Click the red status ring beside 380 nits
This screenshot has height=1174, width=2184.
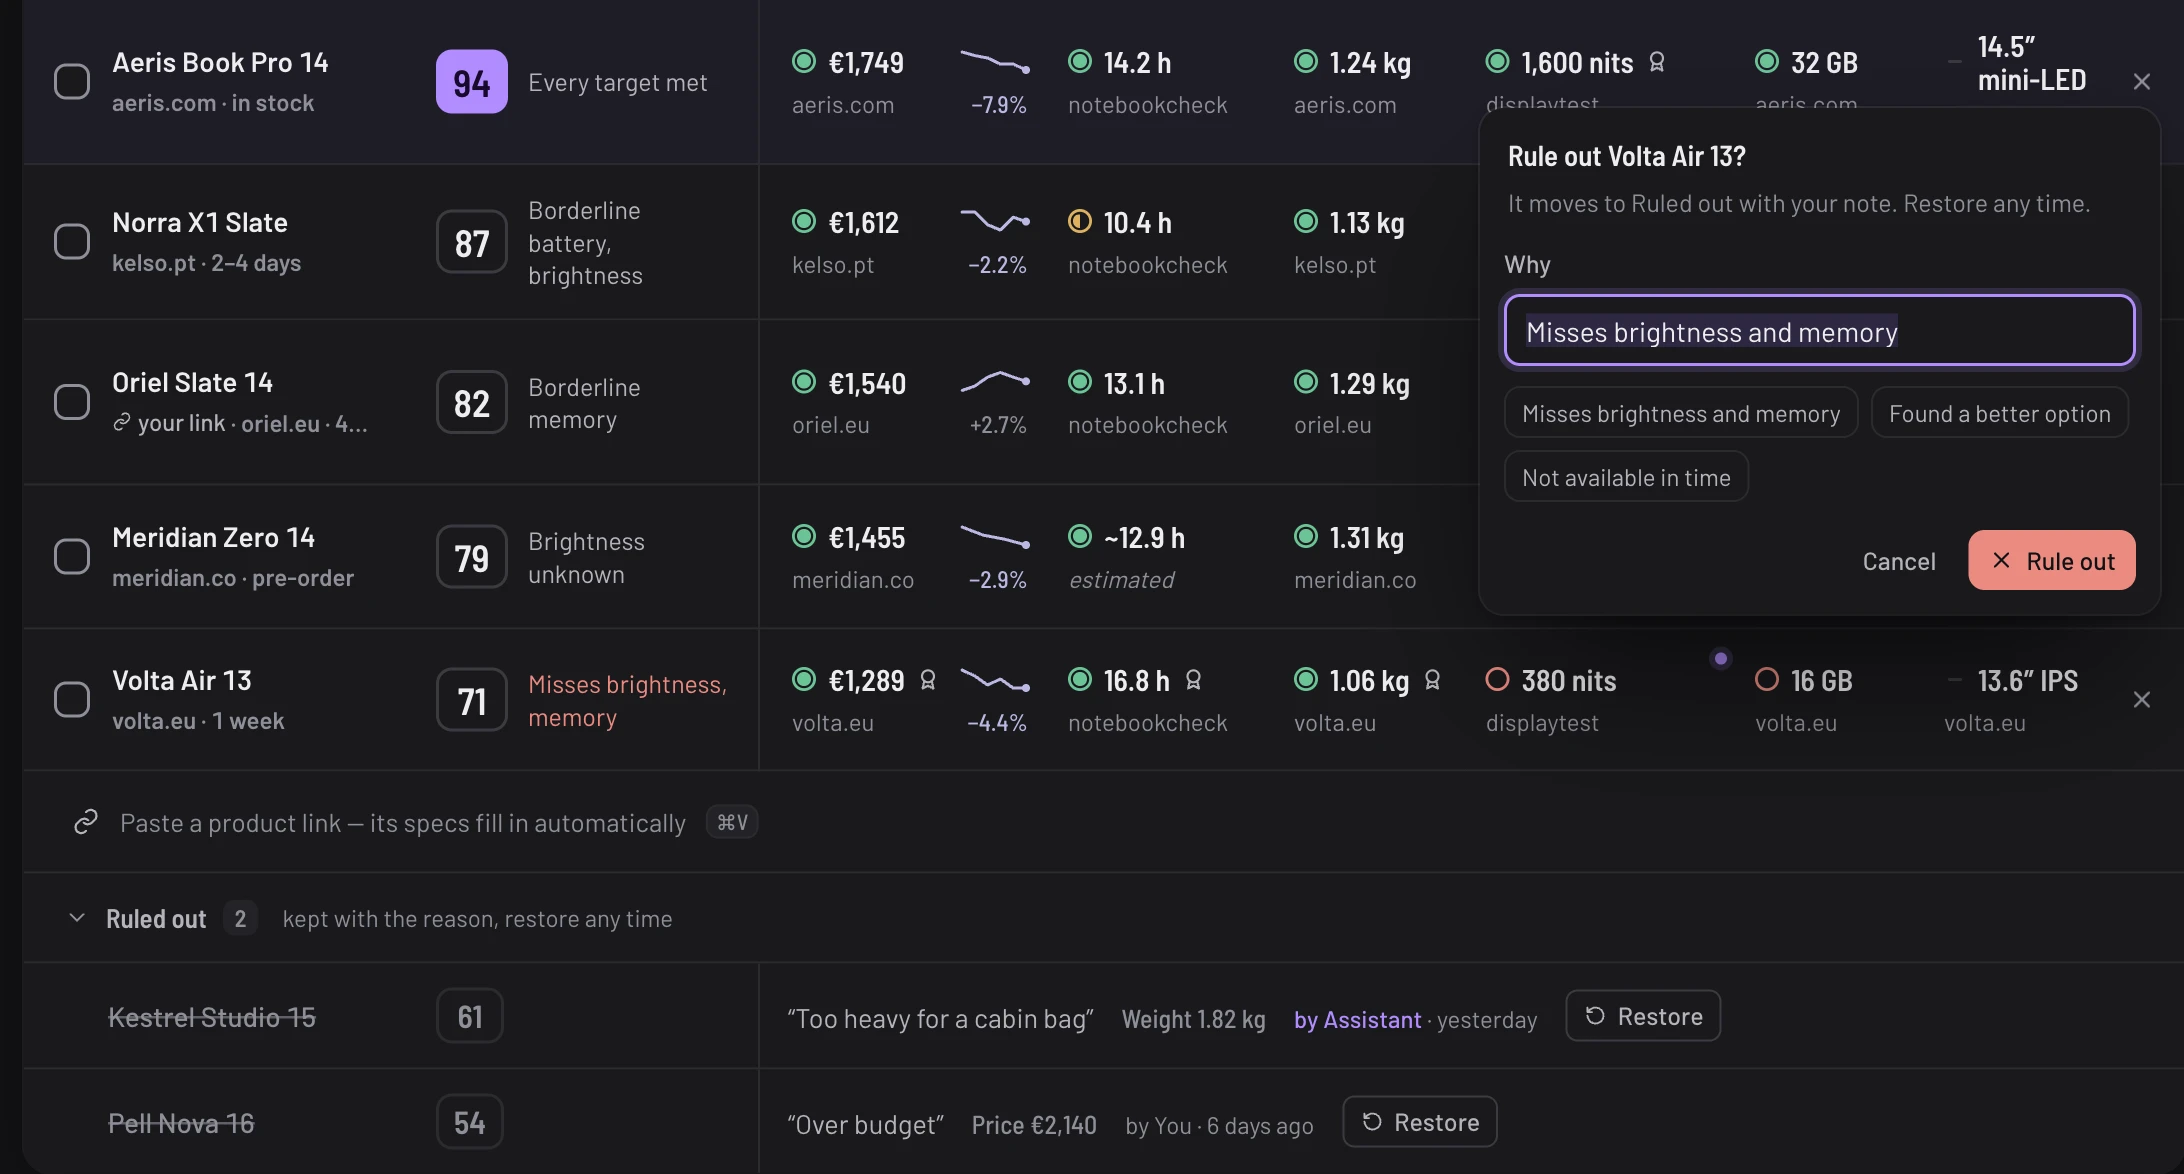click(1497, 679)
